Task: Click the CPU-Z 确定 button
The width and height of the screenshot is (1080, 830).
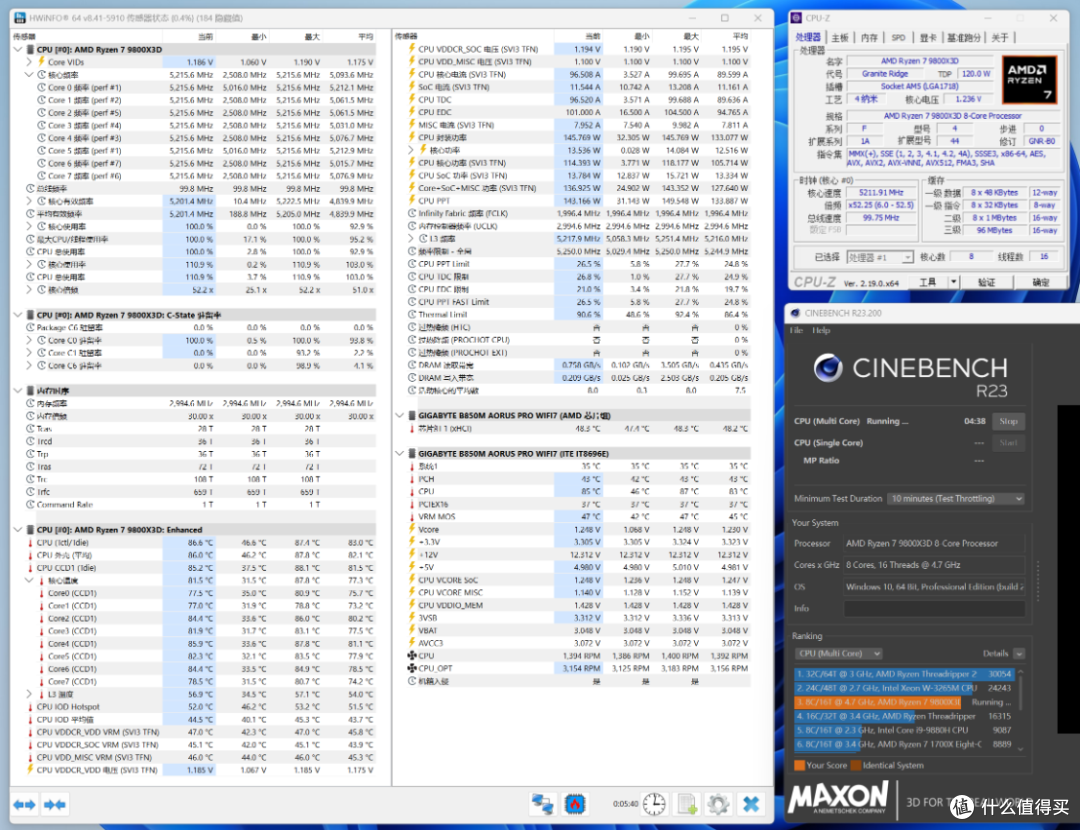Action: pyautogui.click(x=1041, y=282)
